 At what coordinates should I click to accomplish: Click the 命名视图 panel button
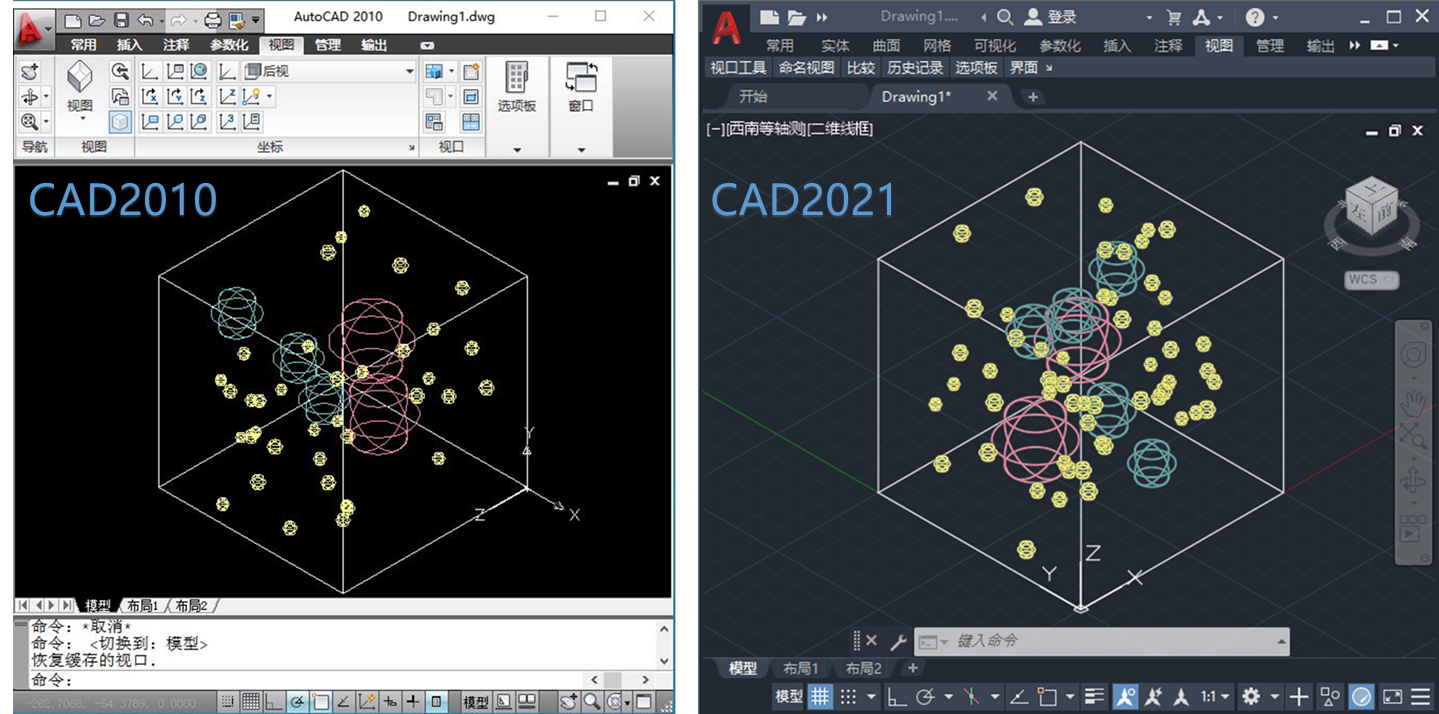click(x=806, y=68)
